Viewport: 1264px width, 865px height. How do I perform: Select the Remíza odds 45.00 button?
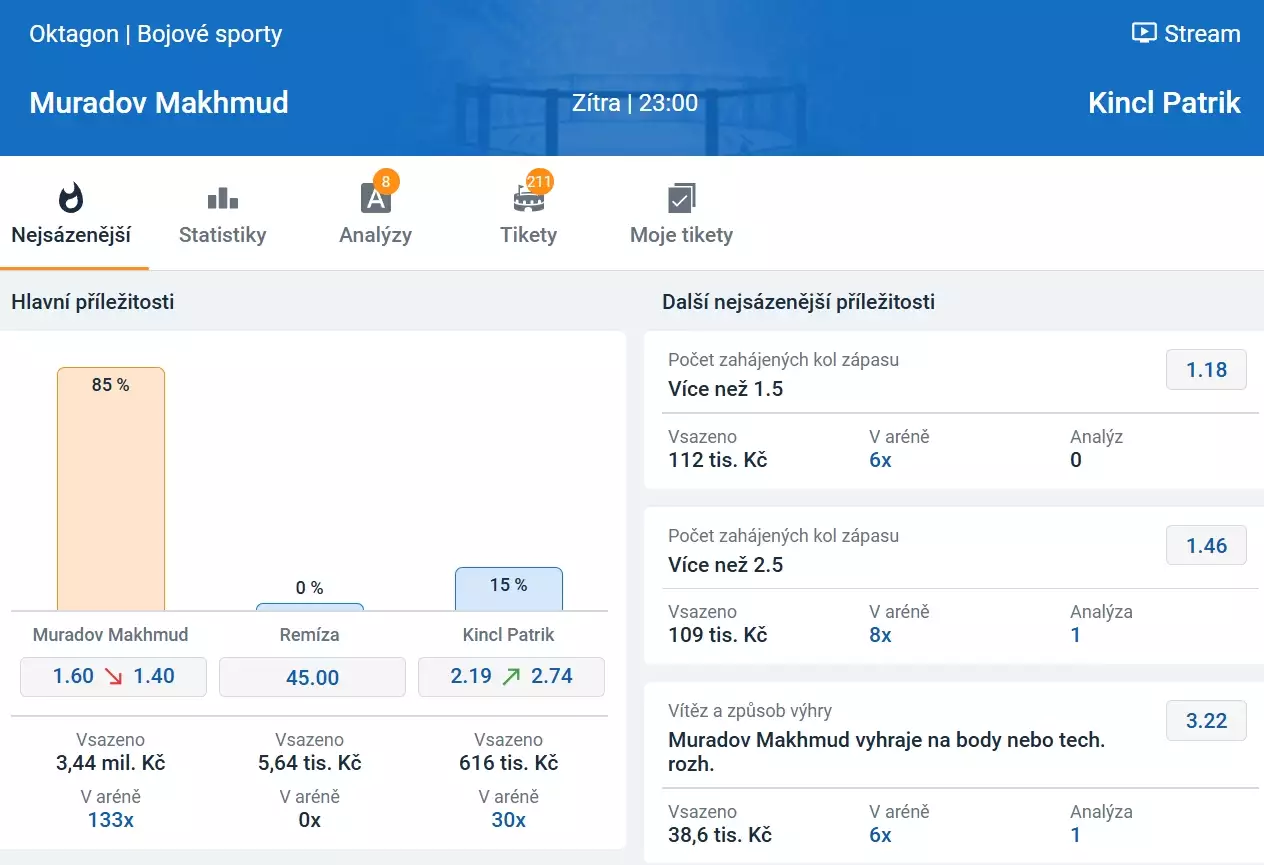tap(312, 677)
